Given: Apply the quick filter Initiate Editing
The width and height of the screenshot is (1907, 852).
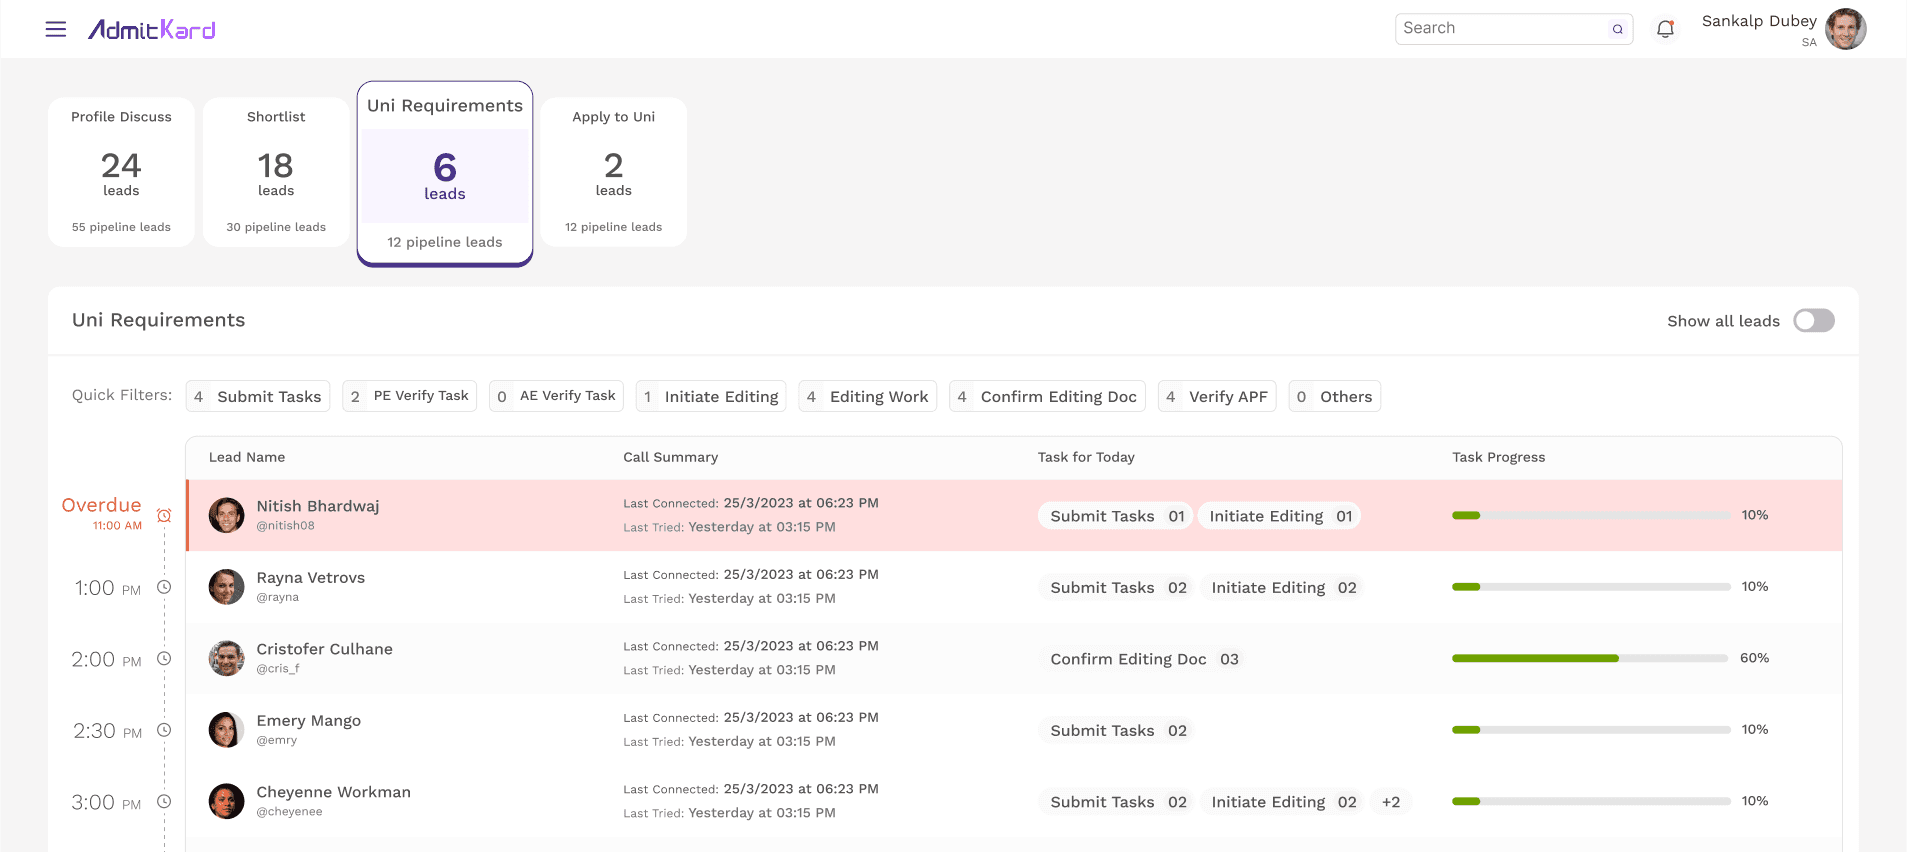Looking at the screenshot, I should 711,396.
